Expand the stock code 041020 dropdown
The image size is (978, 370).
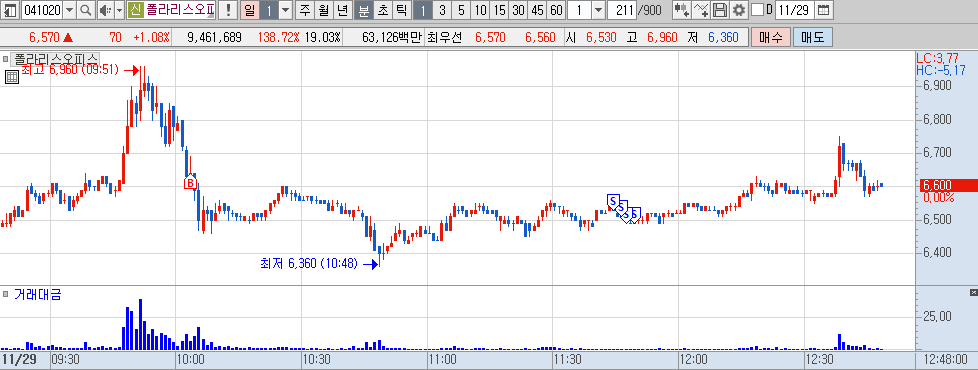pos(69,10)
